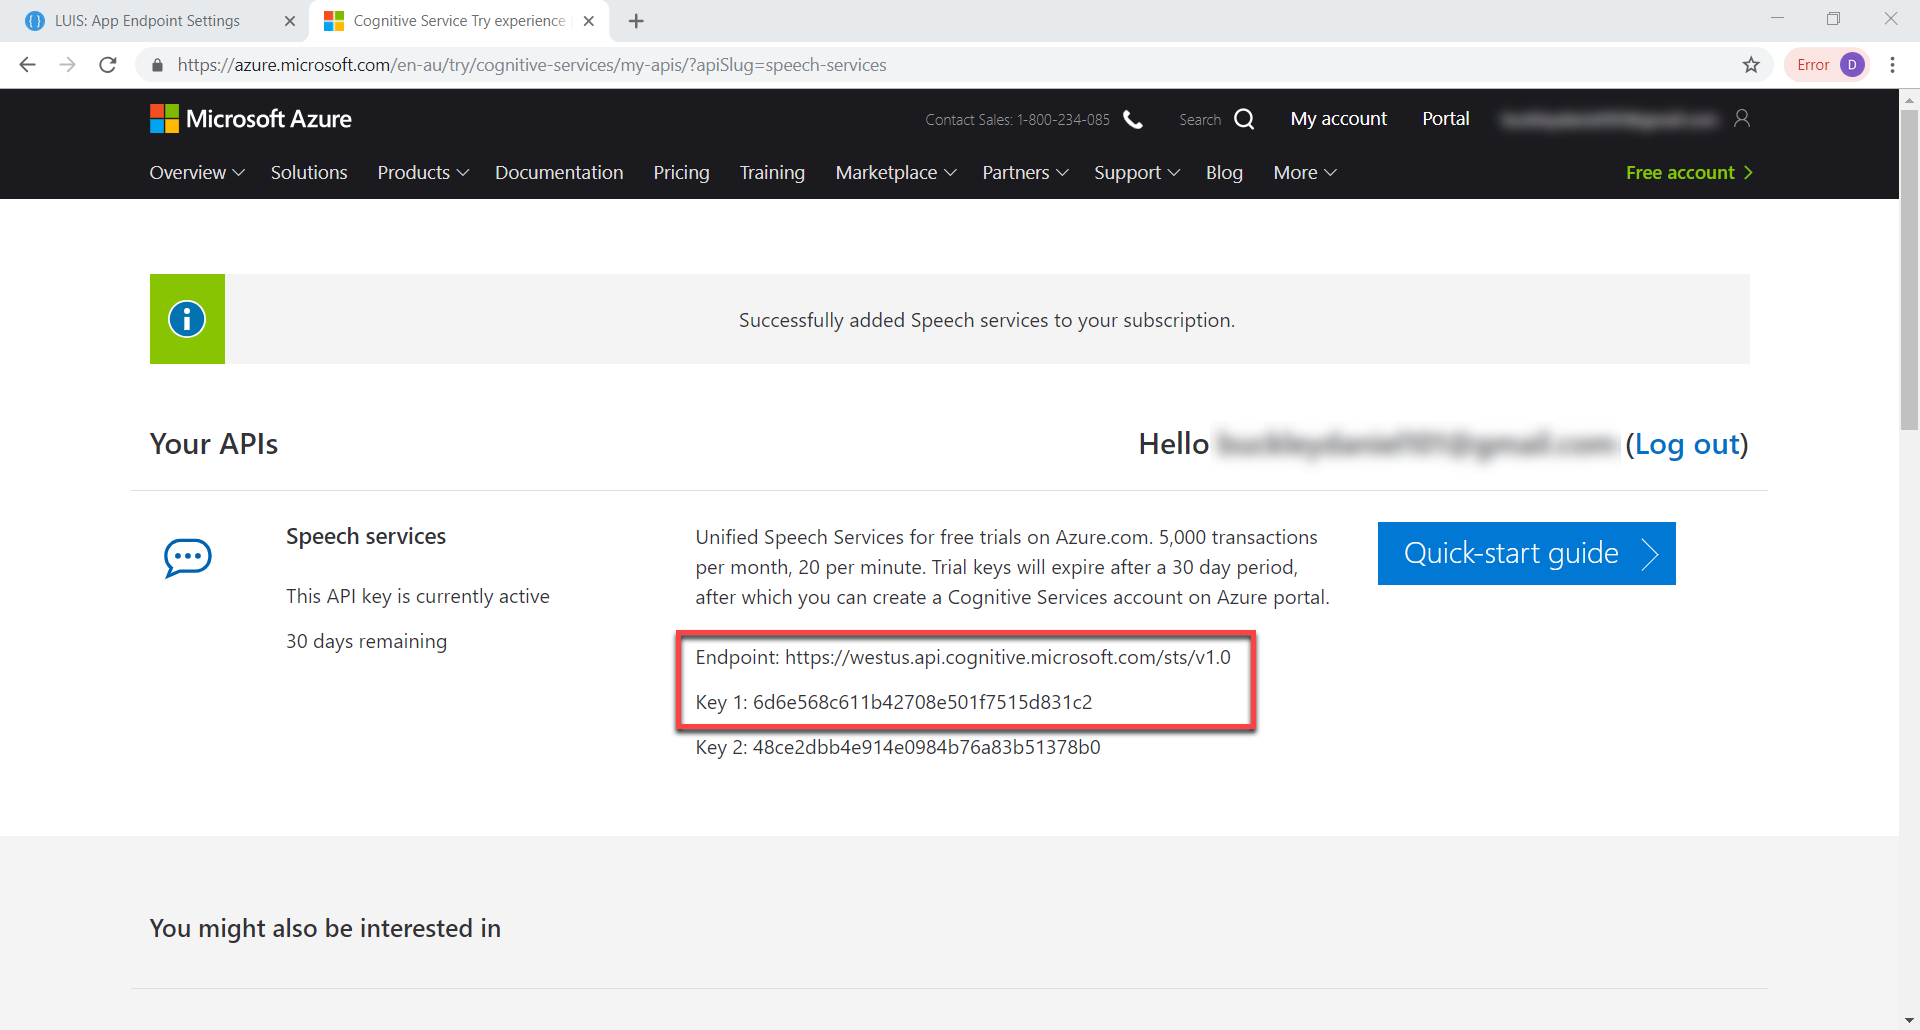The width and height of the screenshot is (1920, 1030).
Task: Click the address bar URL
Action: tap(532, 65)
